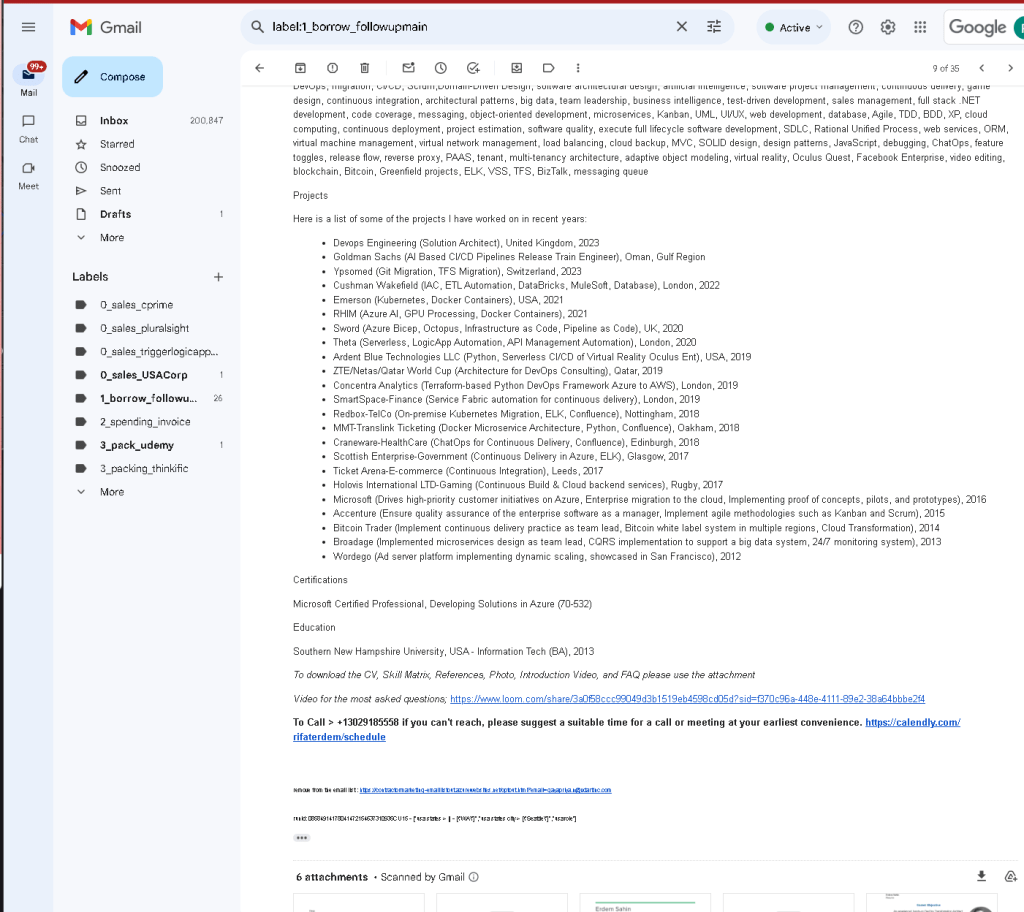Click the '6 attachments' label
This screenshot has height=912, width=1024.
(x=332, y=877)
